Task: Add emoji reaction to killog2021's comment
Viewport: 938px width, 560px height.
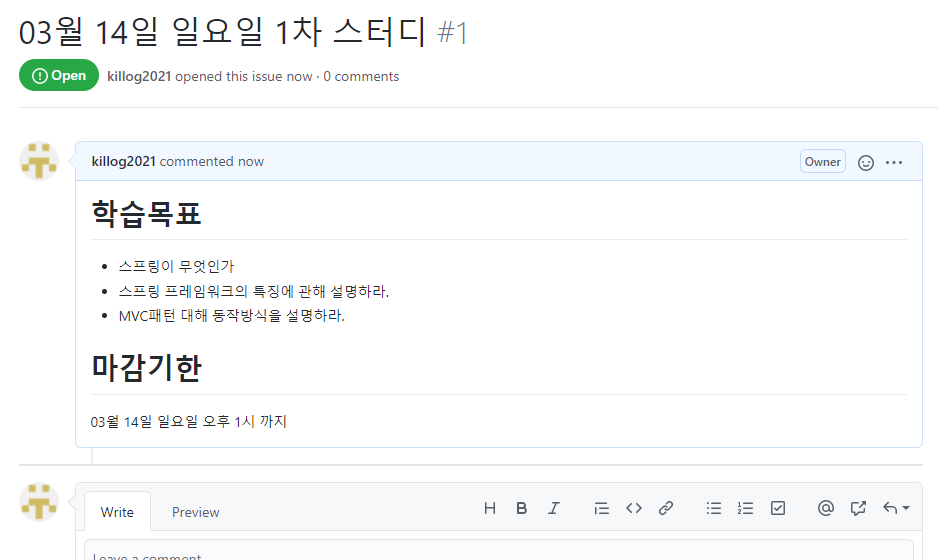Action: [x=866, y=163]
